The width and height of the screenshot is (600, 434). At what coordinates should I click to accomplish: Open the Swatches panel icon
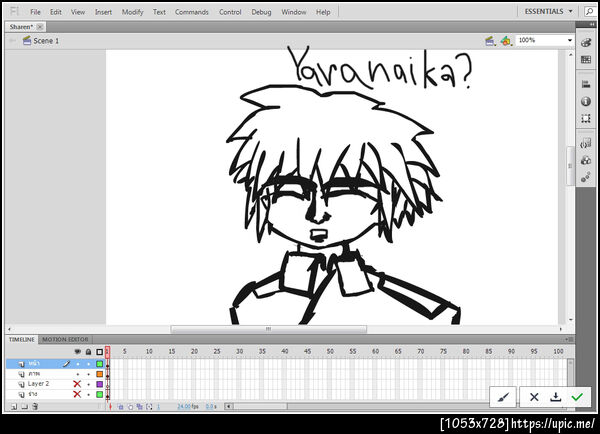586,59
